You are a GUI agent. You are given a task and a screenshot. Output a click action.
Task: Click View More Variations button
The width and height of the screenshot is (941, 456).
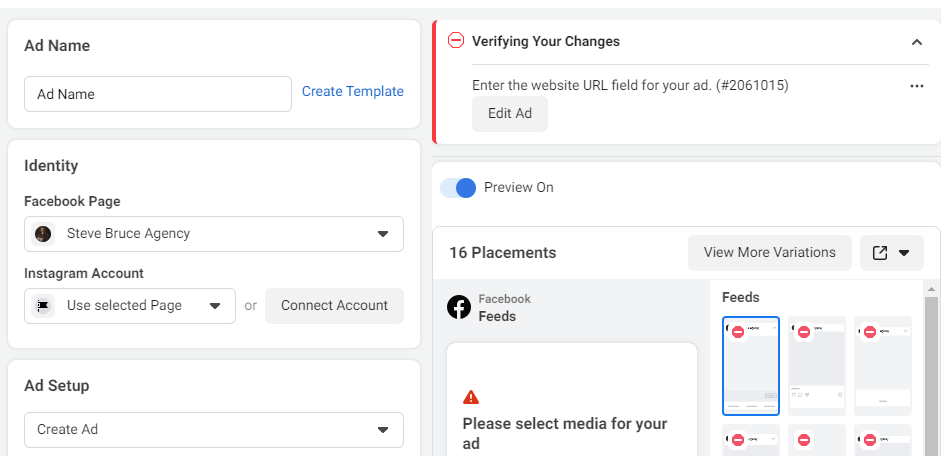pyautogui.click(x=769, y=253)
